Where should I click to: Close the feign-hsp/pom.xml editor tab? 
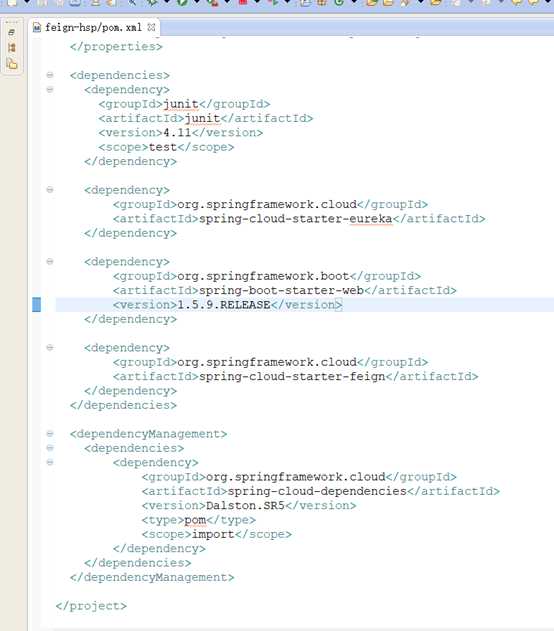(x=151, y=27)
